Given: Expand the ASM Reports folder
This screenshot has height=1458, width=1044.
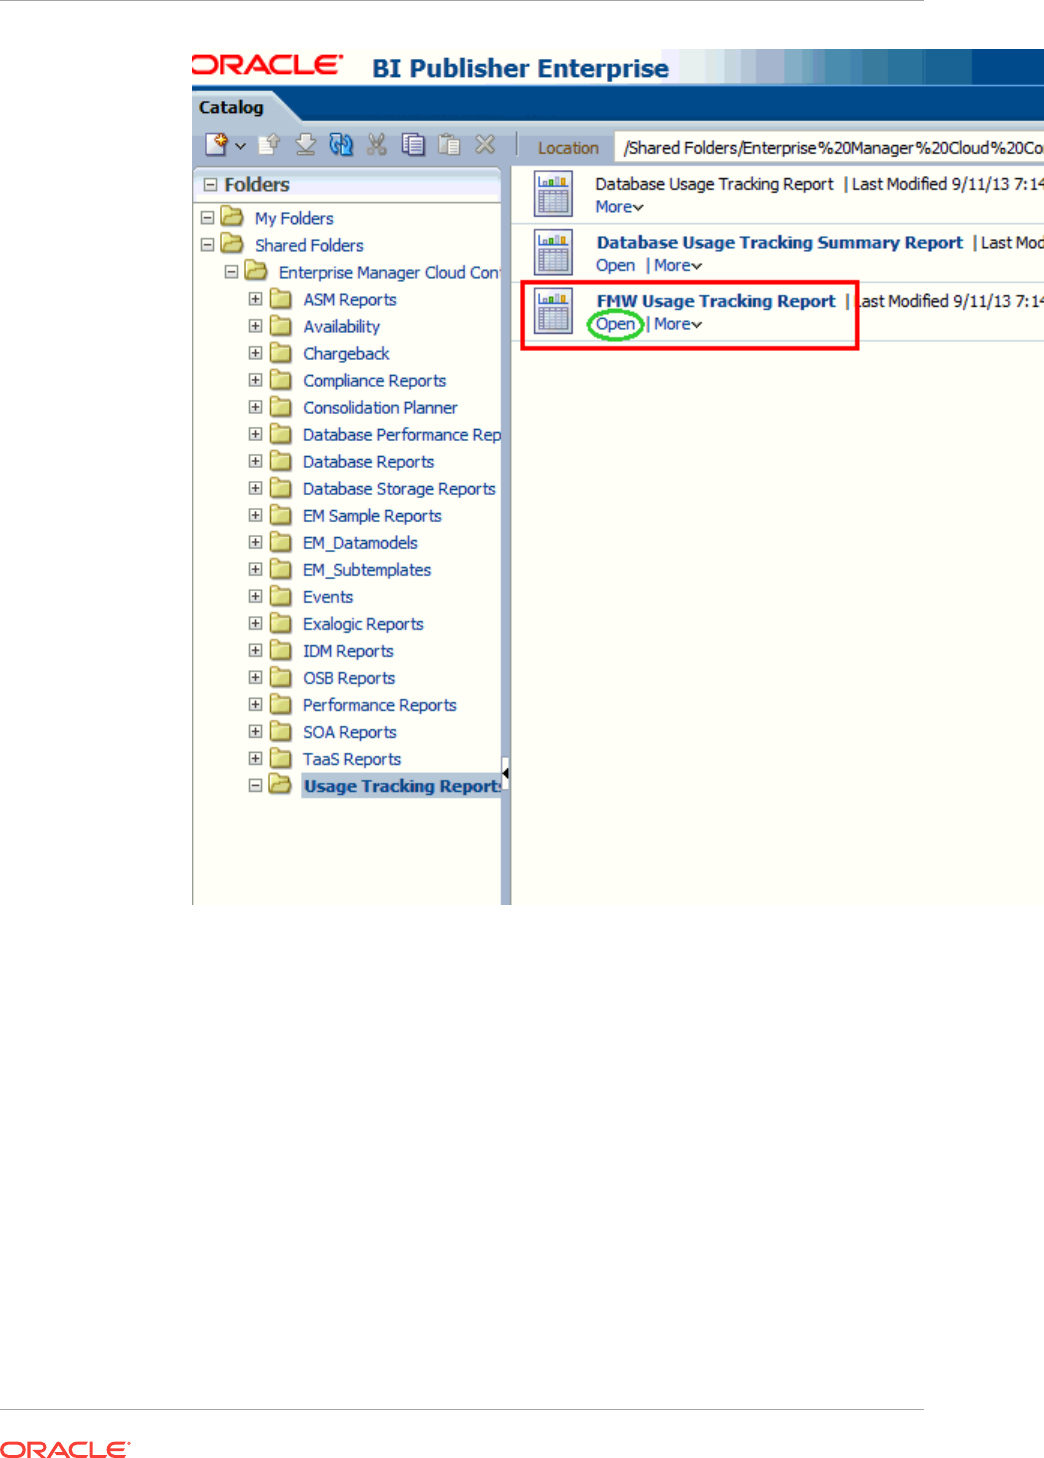Looking at the screenshot, I should pos(255,299).
